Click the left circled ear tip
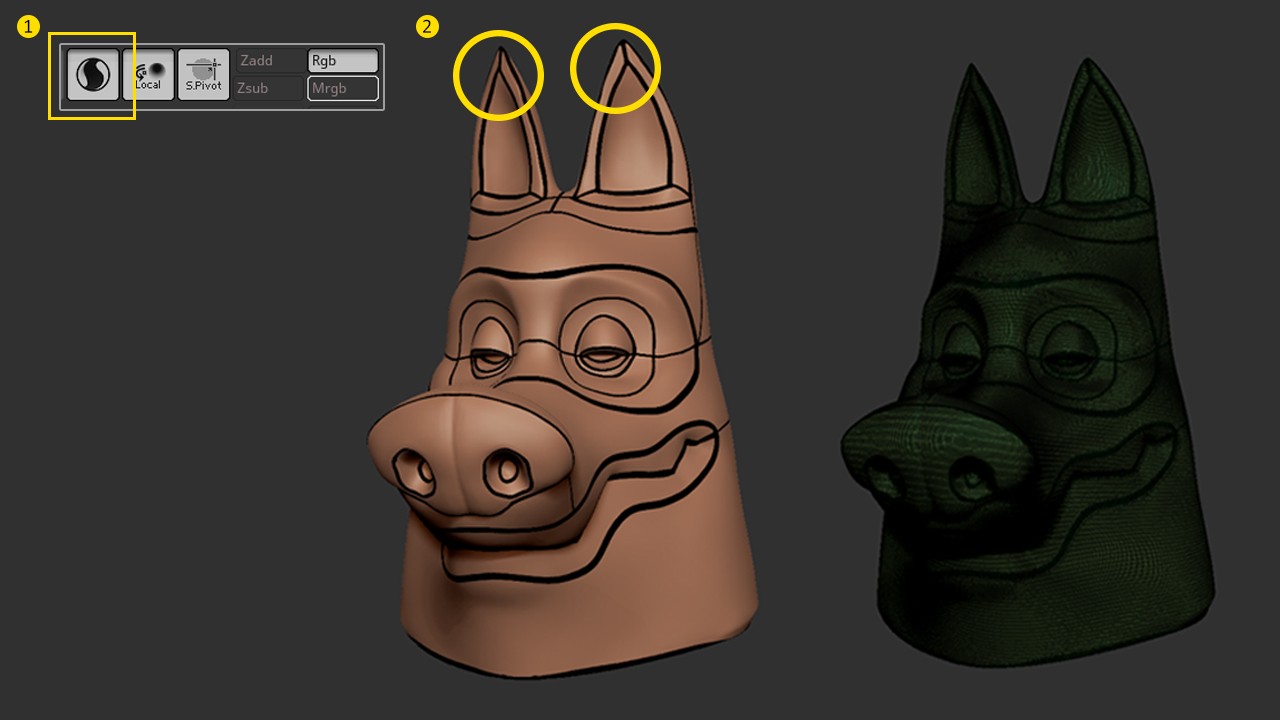This screenshot has width=1280, height=720. coord(498,75)
